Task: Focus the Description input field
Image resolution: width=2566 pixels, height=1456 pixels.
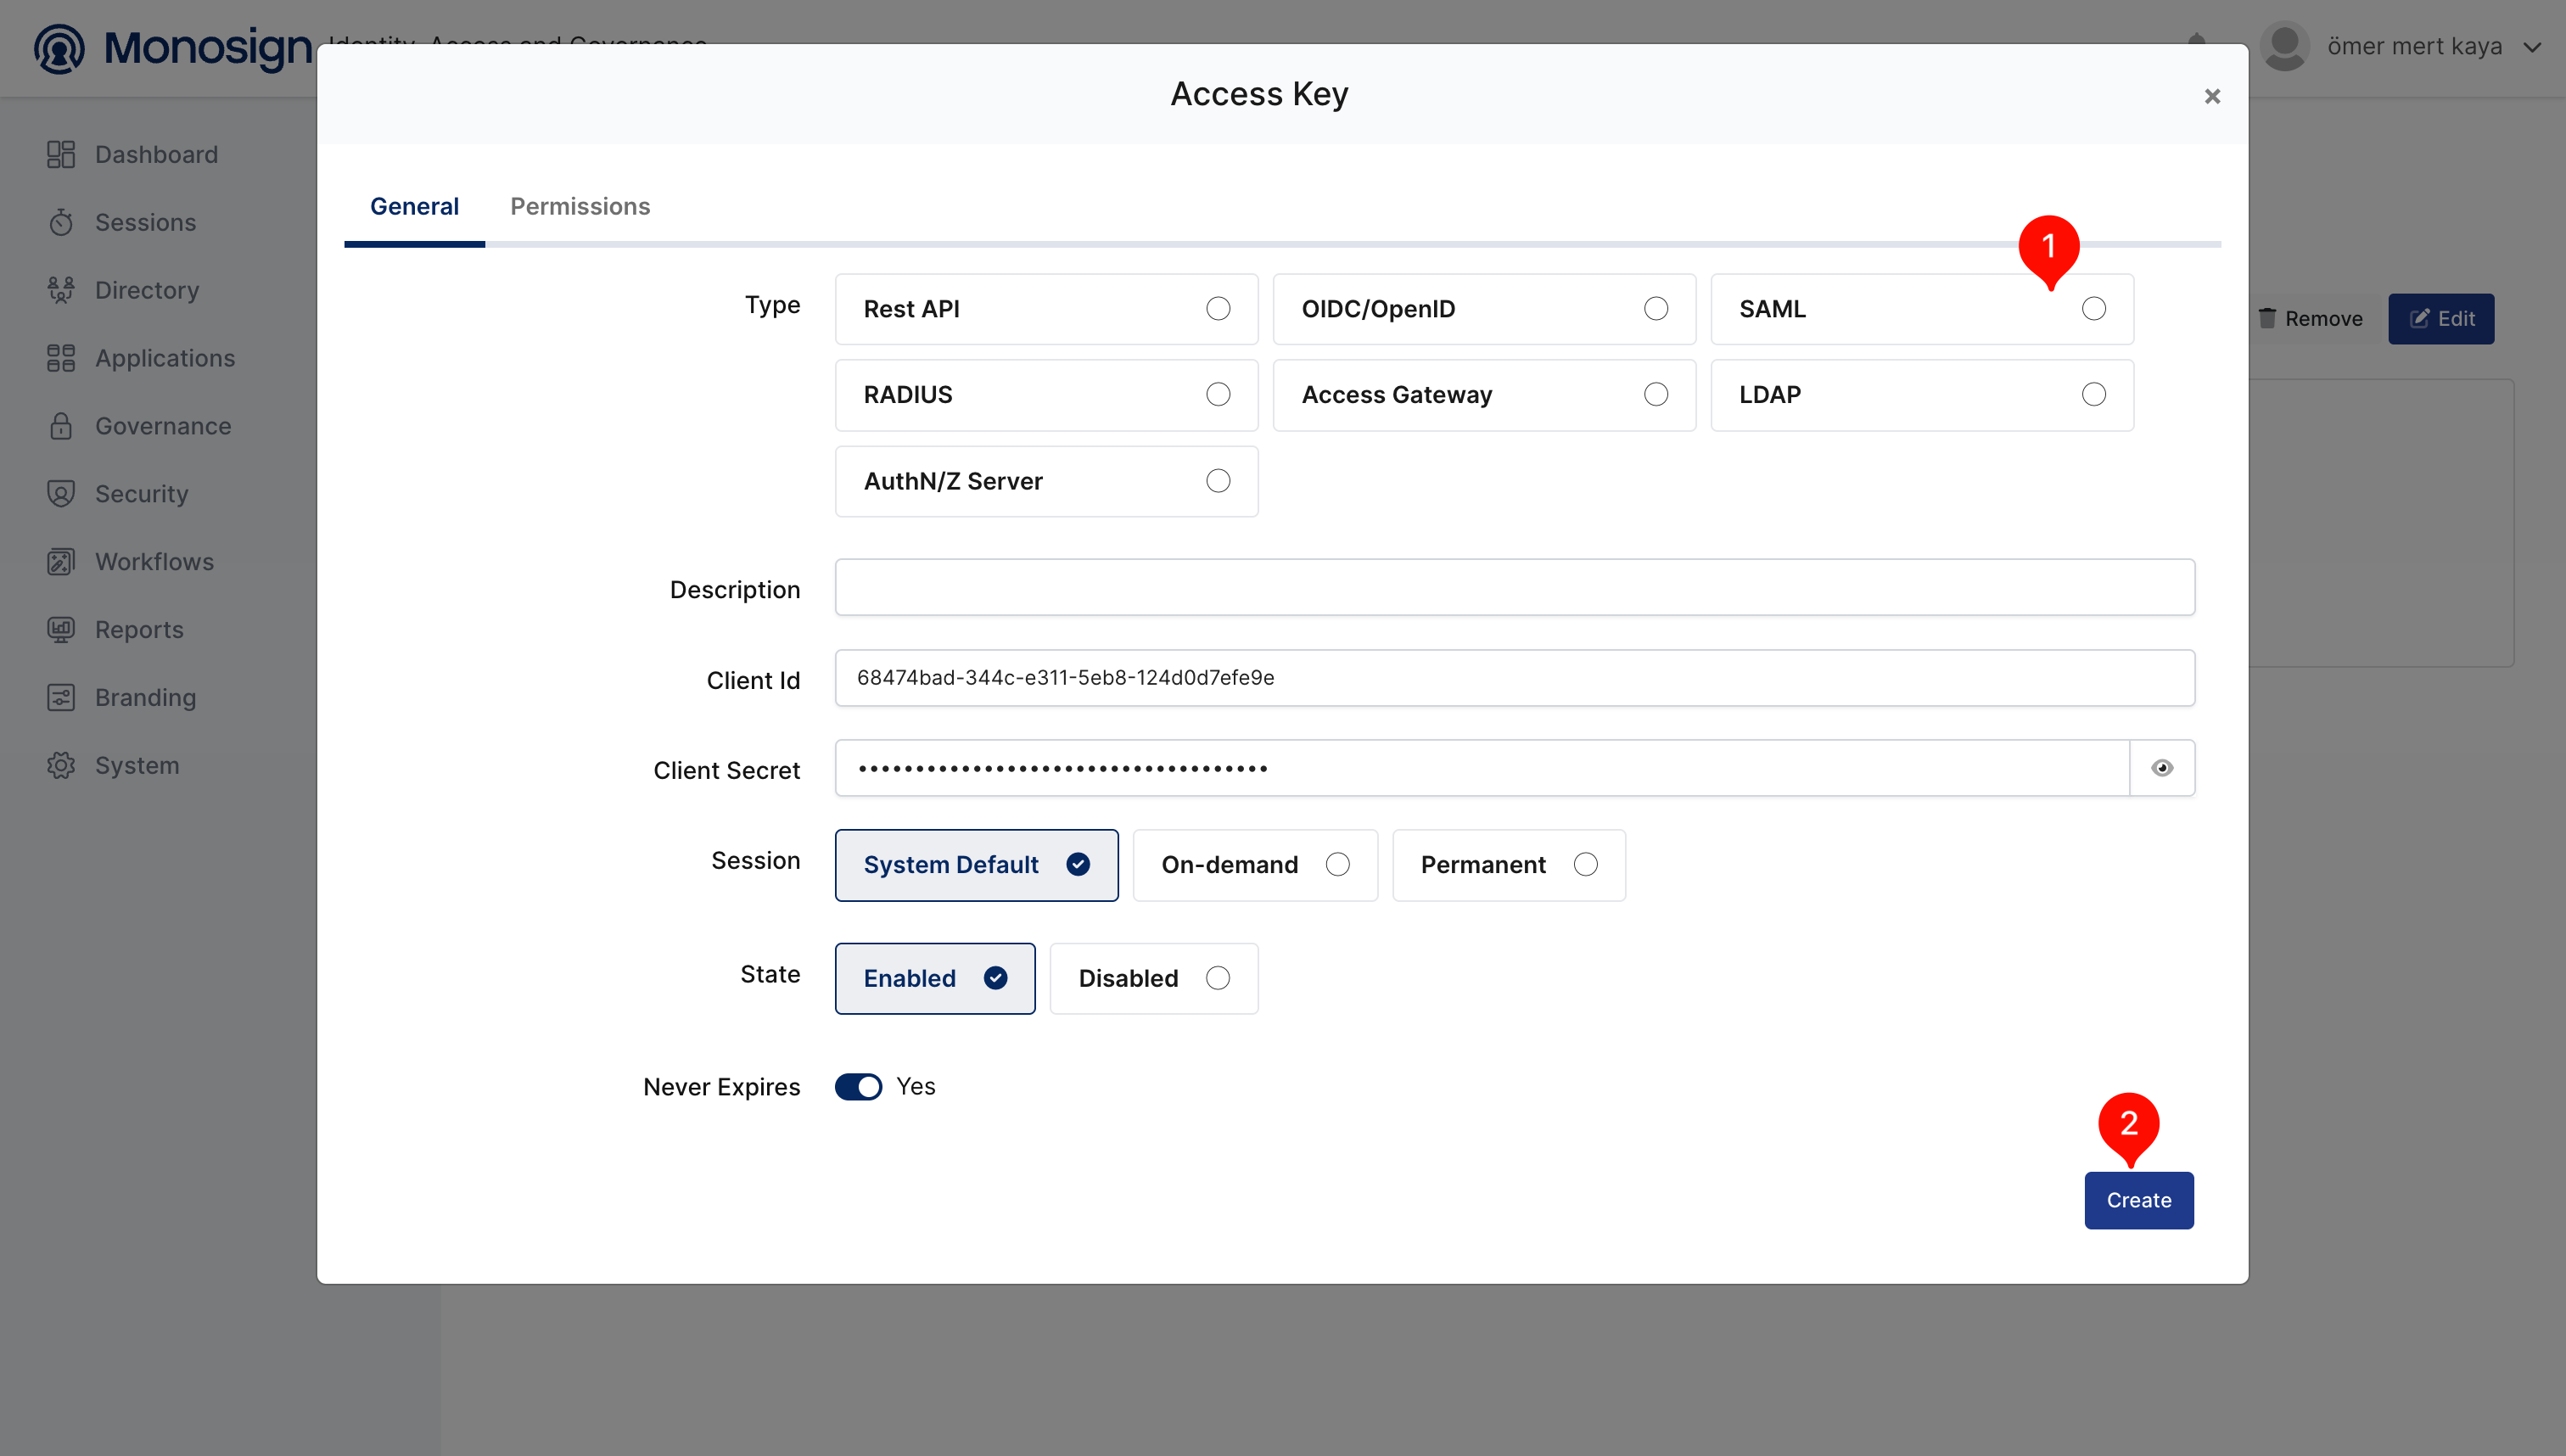Action: (x=1514, y=587)
